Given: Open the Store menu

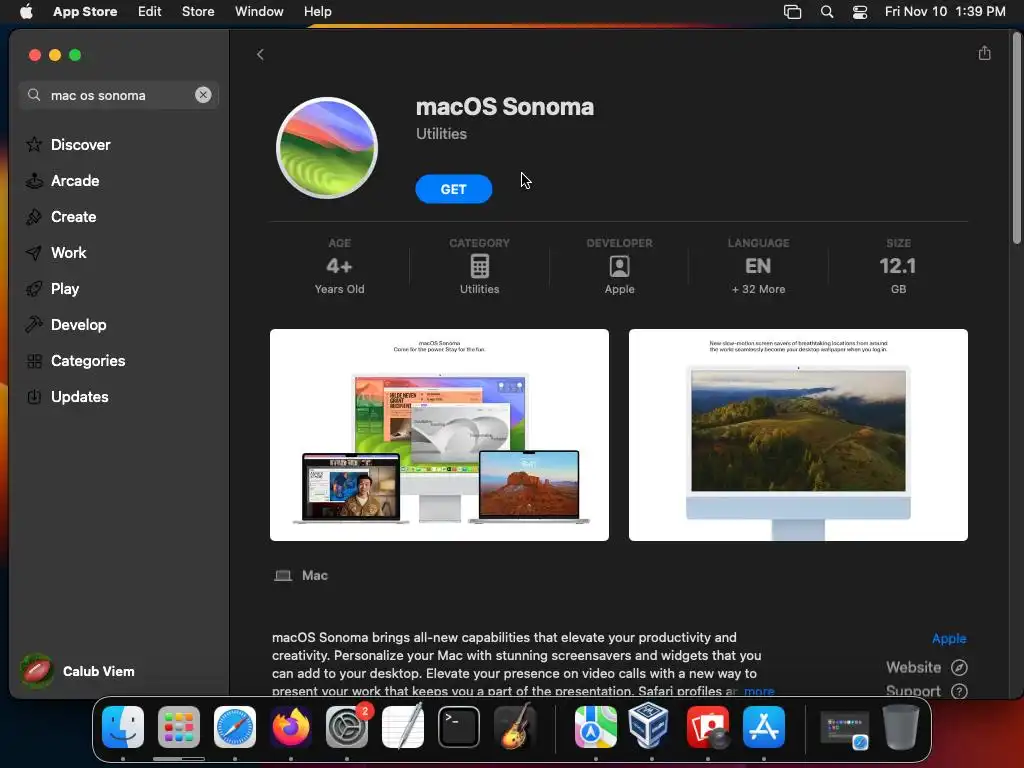Looking at the screenshot, I should click(198, 12).
